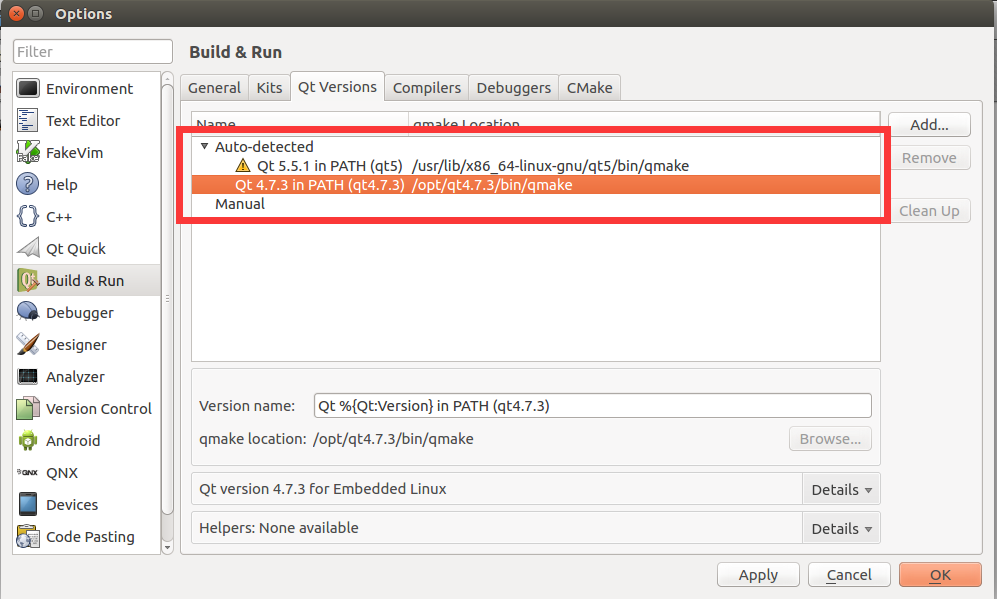The width and height of the screenshot is (997, 599).
Task: Click the QNX sidebar icon
Action: tap(27, 472)
